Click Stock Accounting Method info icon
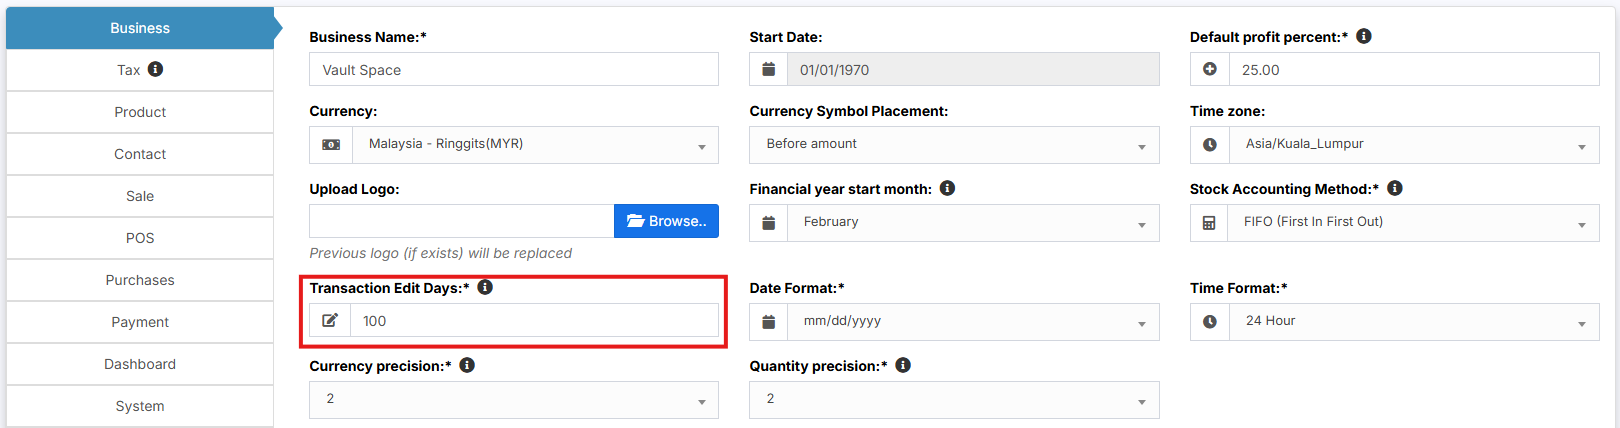1620x428 pixels. click(1395, 188)
